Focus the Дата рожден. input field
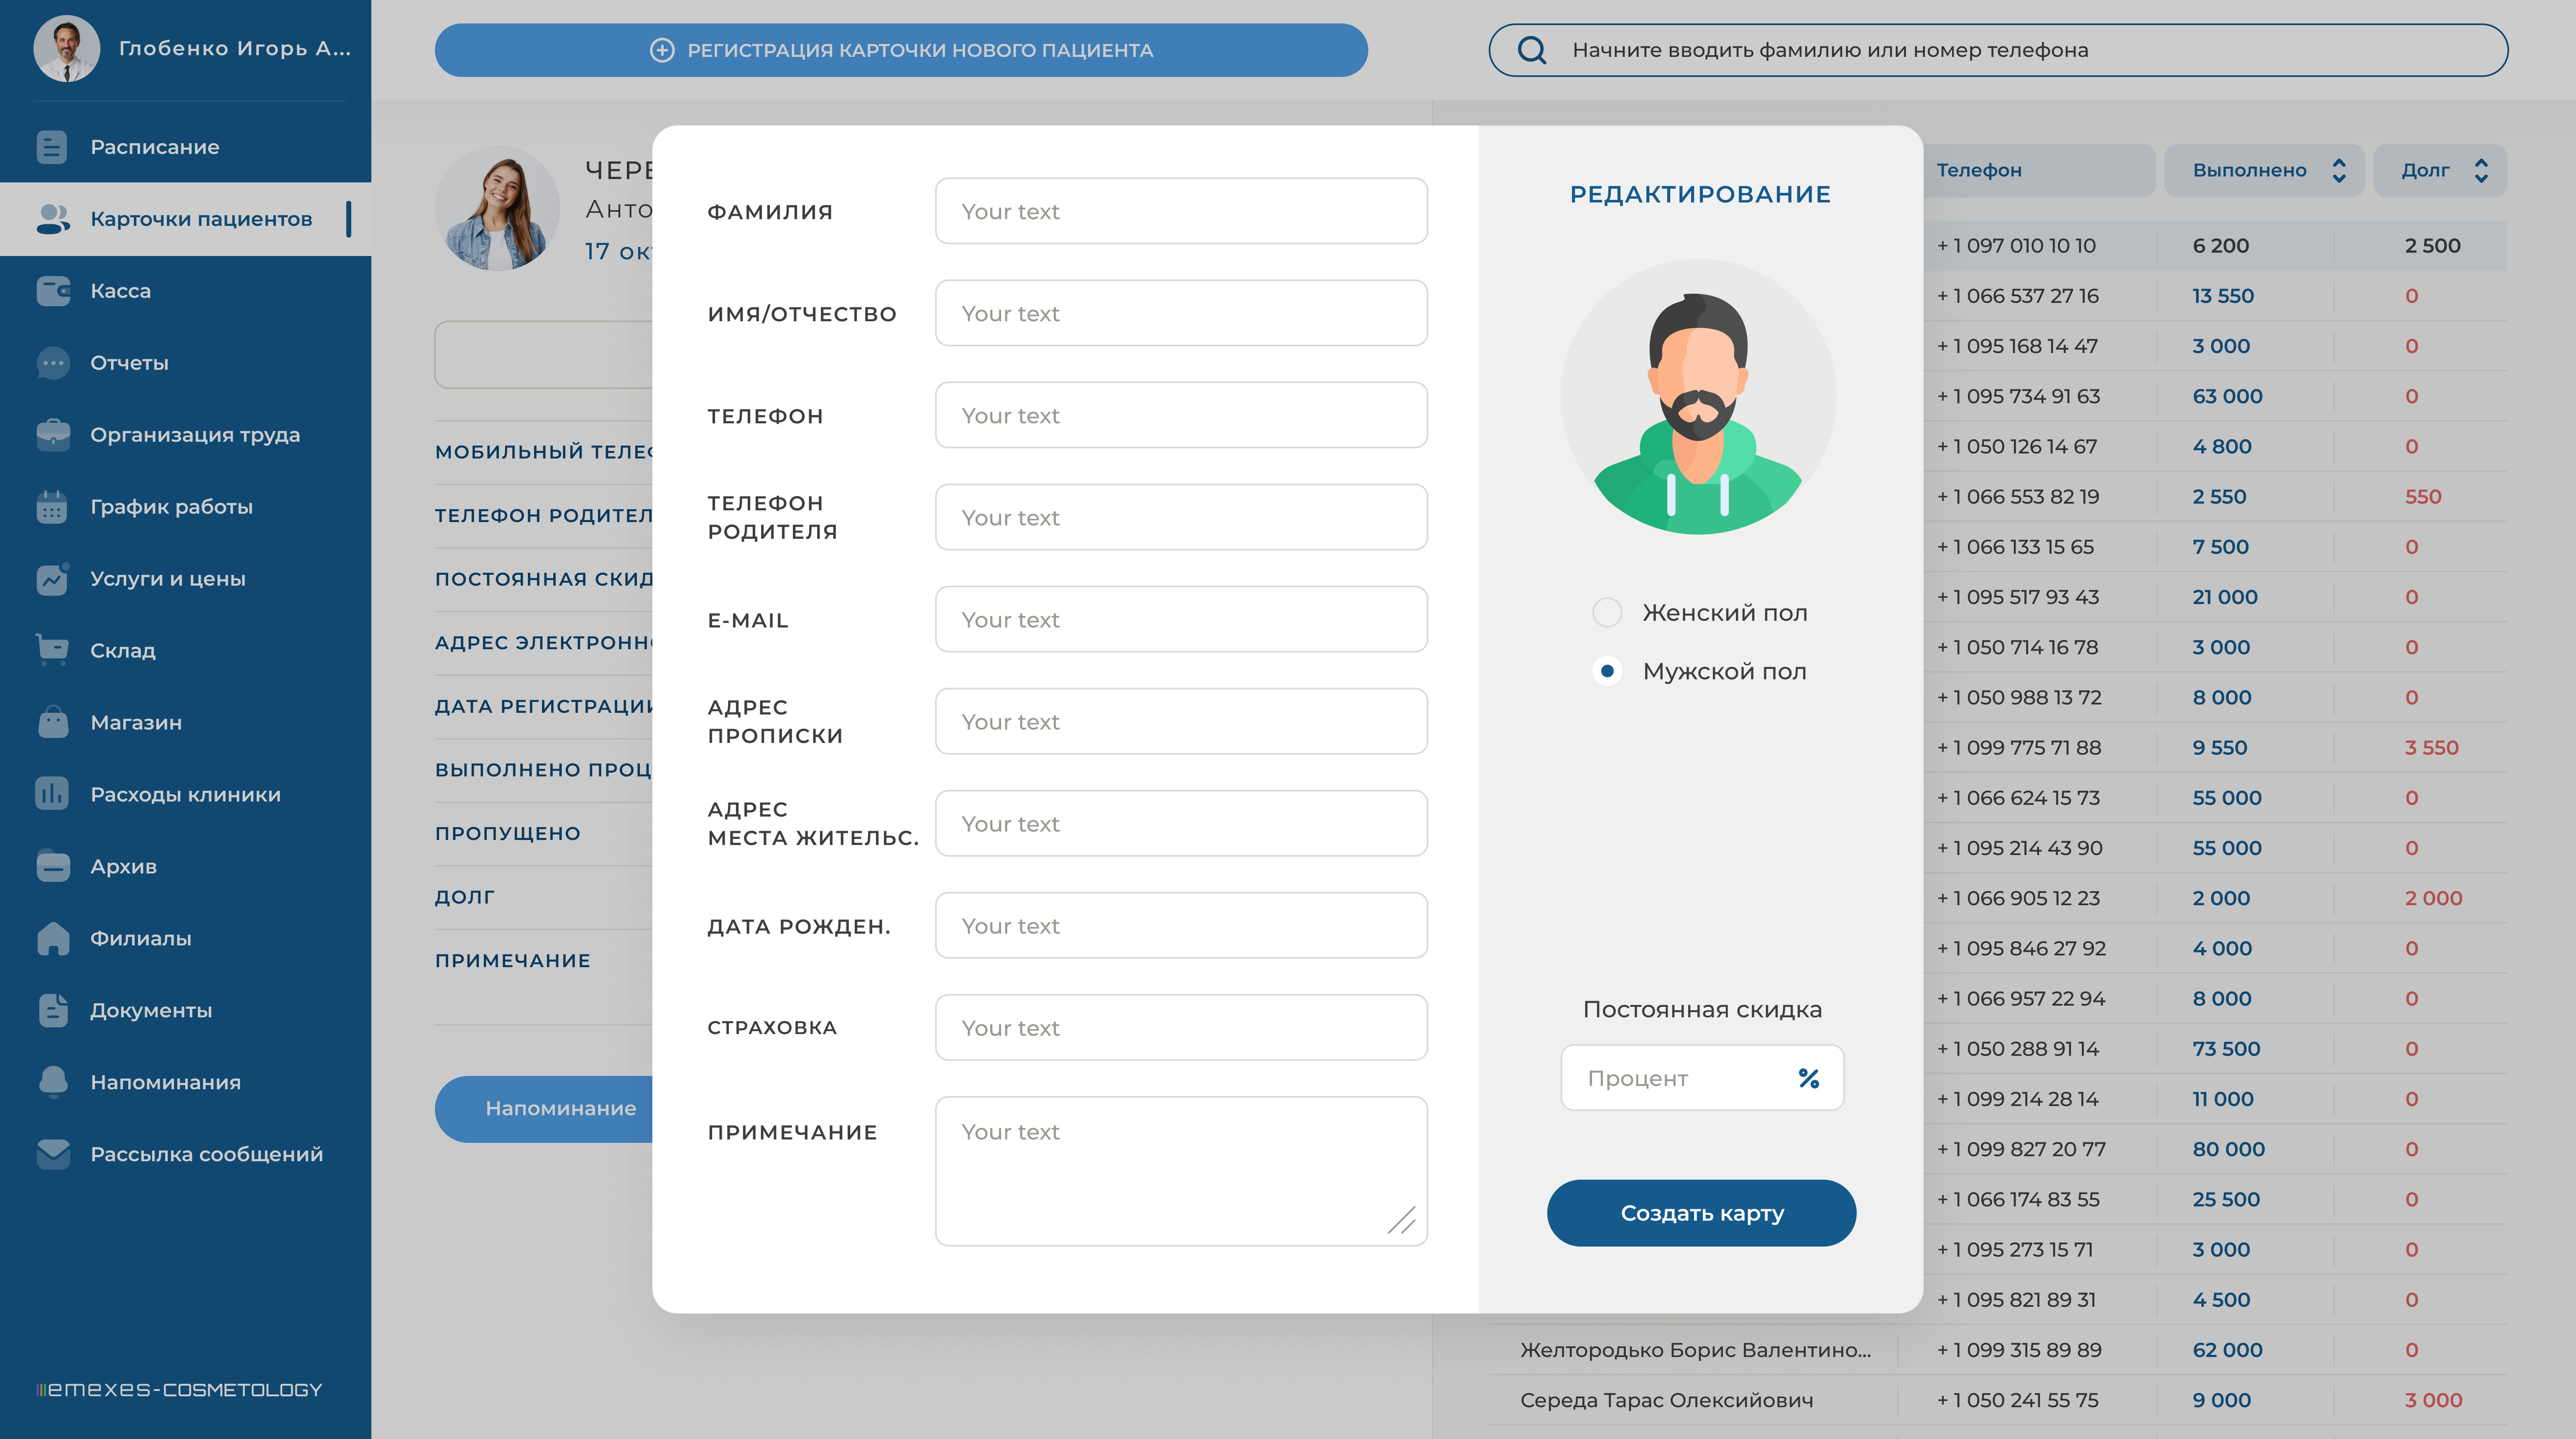 [x=1181, y=925]
